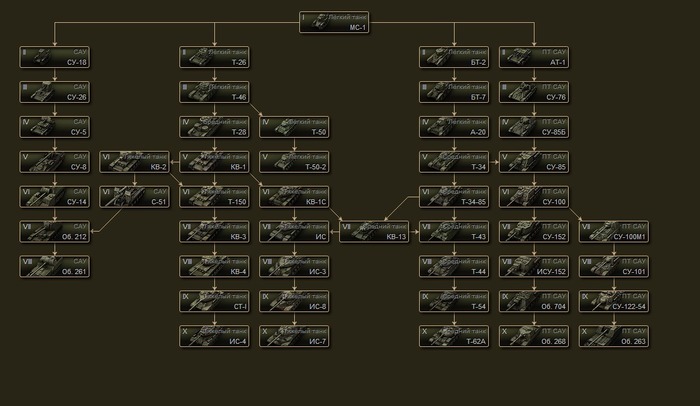Select the ИСУ-152 vehicle thumbnail
This screenshot has height=406, width=700.
[x=534, y=266]
